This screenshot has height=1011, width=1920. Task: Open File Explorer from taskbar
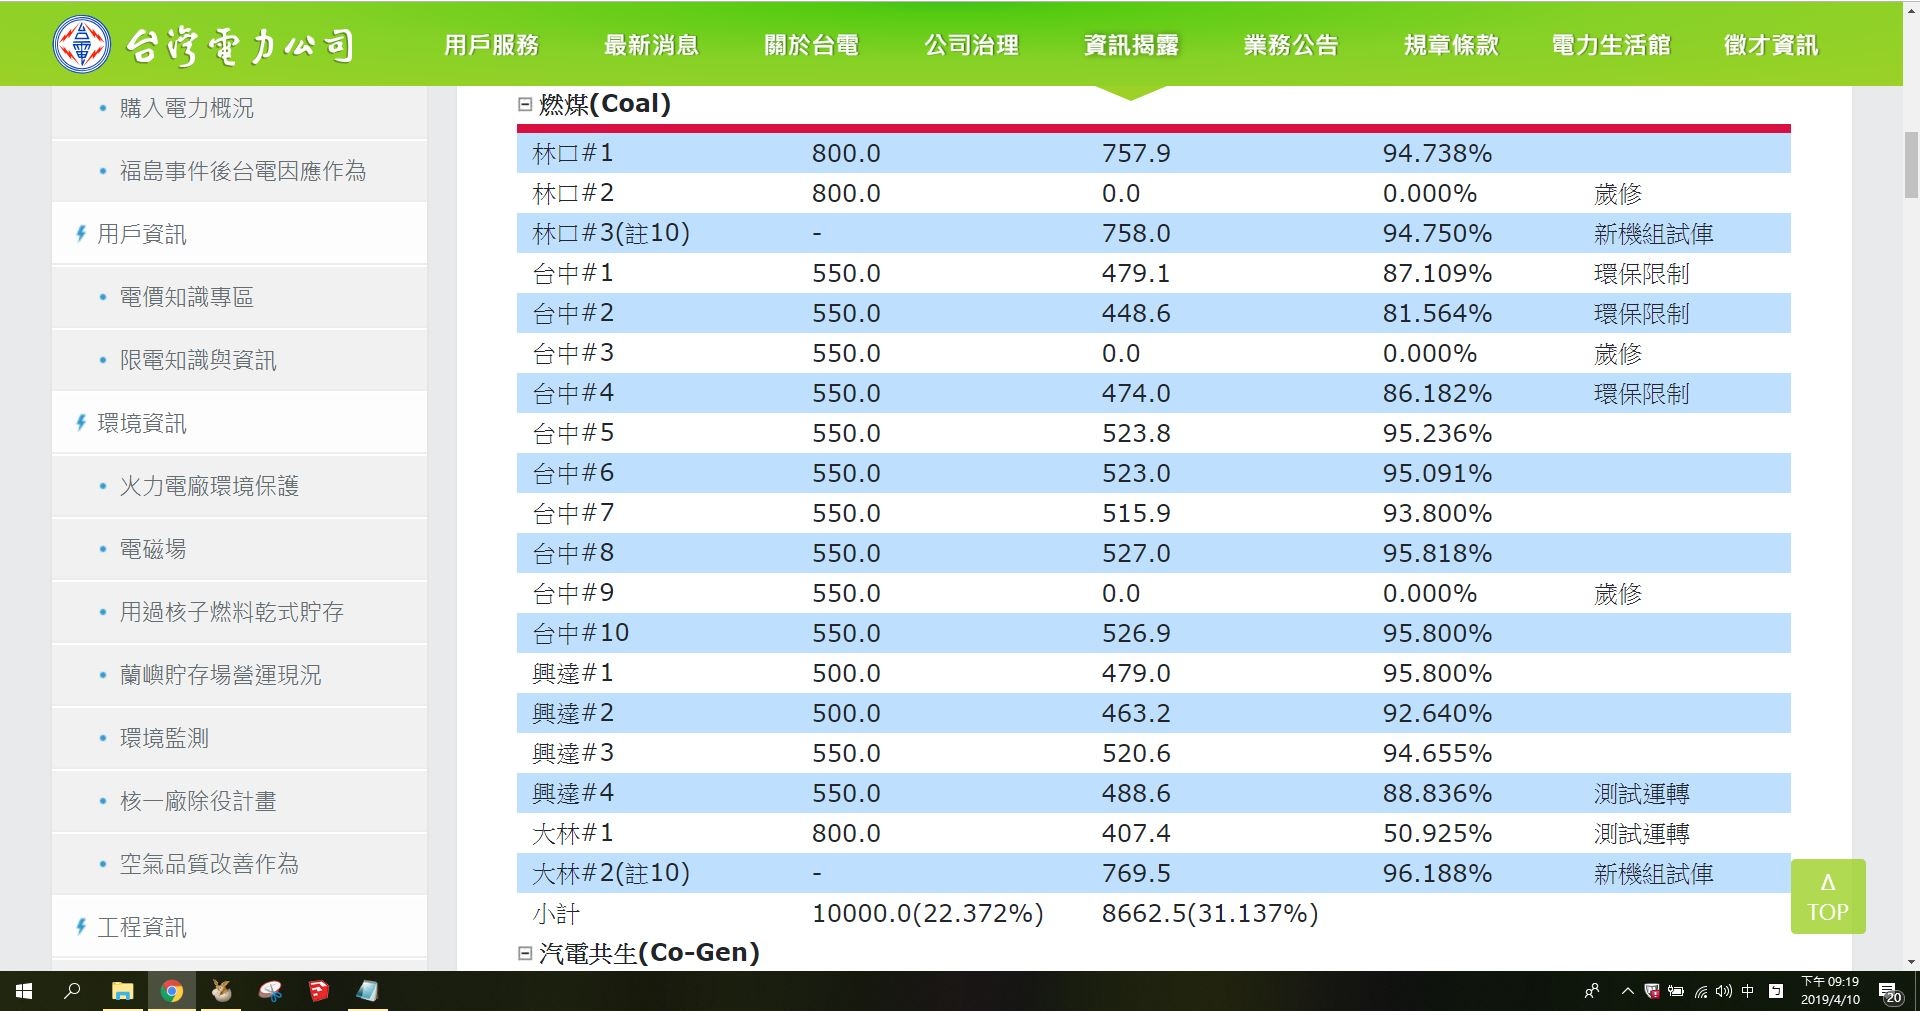(122, 991)
